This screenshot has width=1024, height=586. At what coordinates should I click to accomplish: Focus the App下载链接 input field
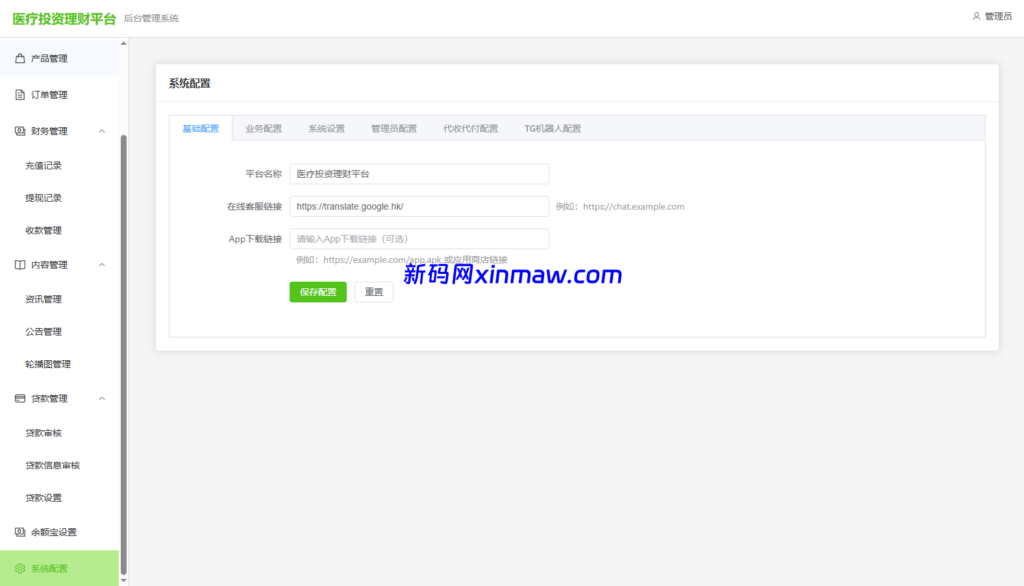pyautogui.click(x=419, y=238)
